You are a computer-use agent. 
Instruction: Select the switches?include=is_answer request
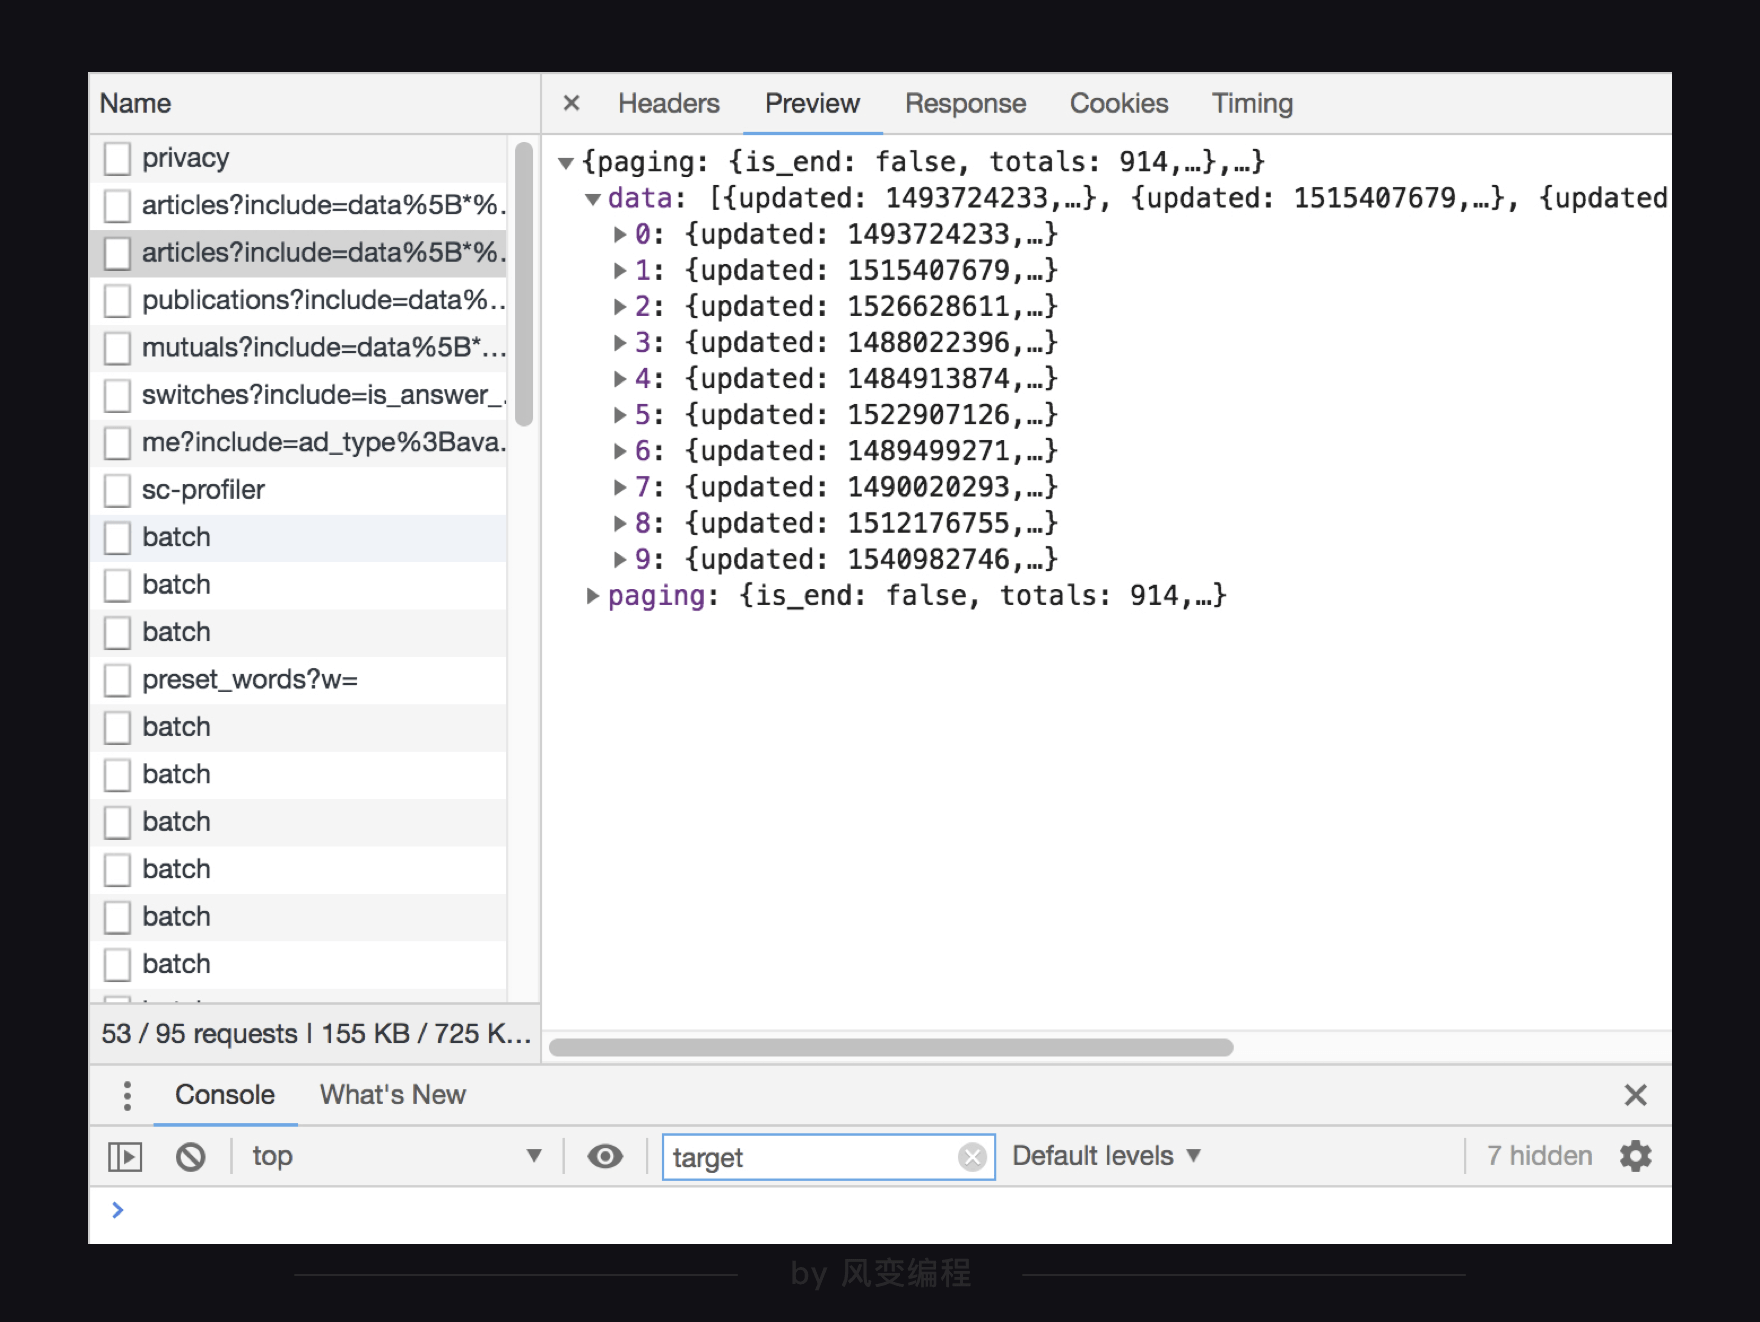coord(298,395)
